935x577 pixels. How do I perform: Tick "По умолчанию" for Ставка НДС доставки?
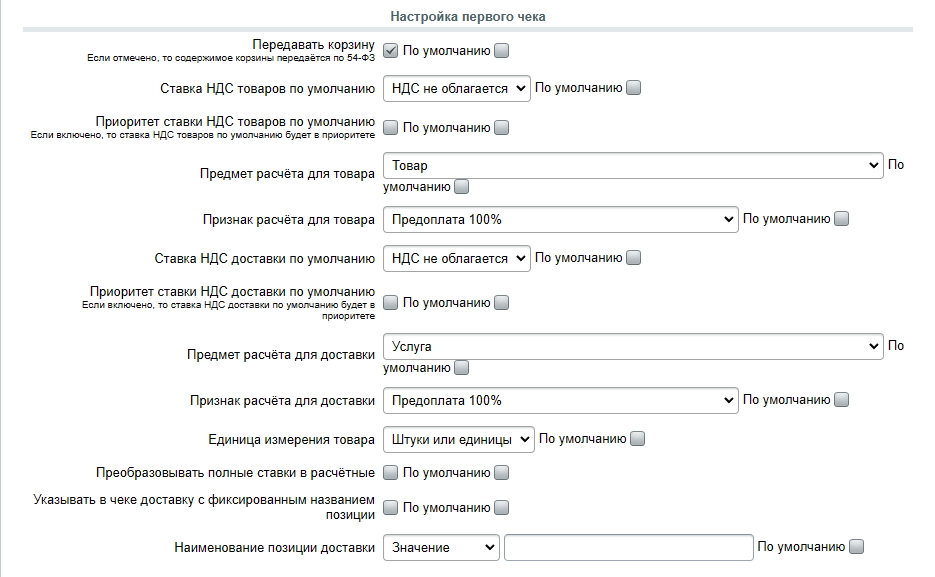634,258
